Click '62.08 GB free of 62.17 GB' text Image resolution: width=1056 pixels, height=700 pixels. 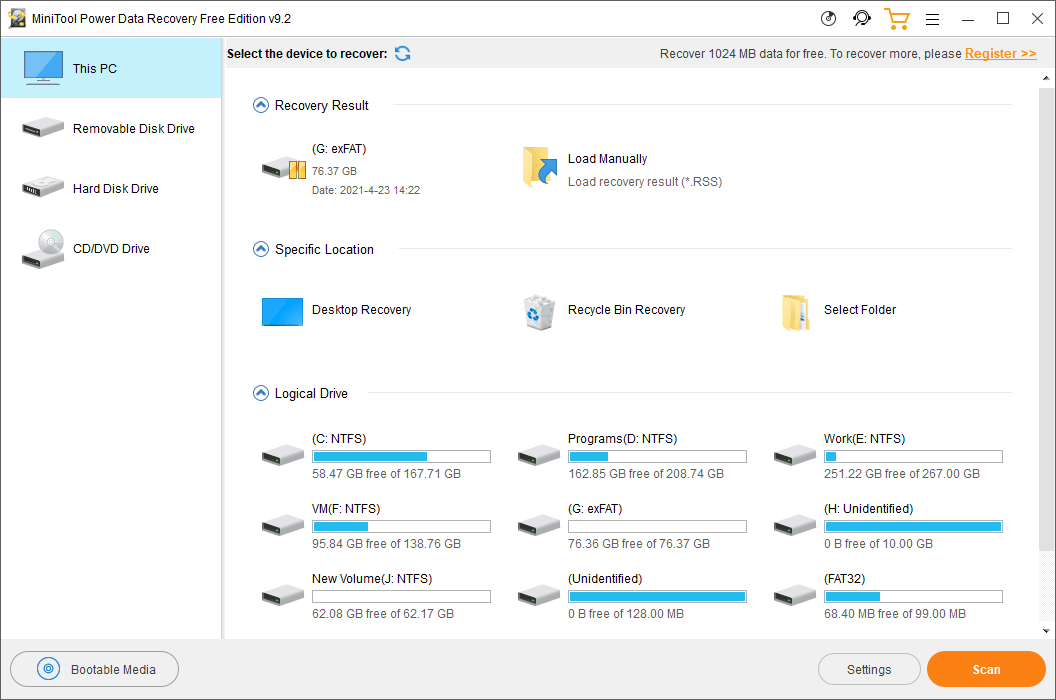pos(383,614)
